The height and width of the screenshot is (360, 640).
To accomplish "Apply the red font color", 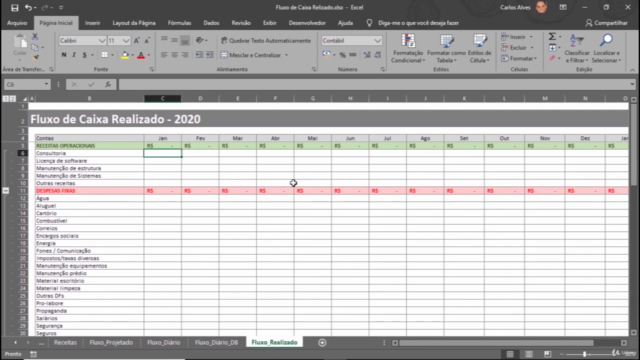I will tap(141, 55).
